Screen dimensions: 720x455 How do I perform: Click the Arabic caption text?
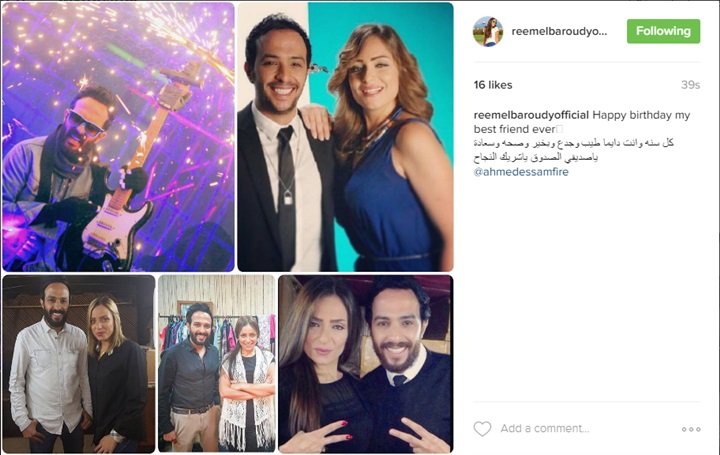[574, 150]
